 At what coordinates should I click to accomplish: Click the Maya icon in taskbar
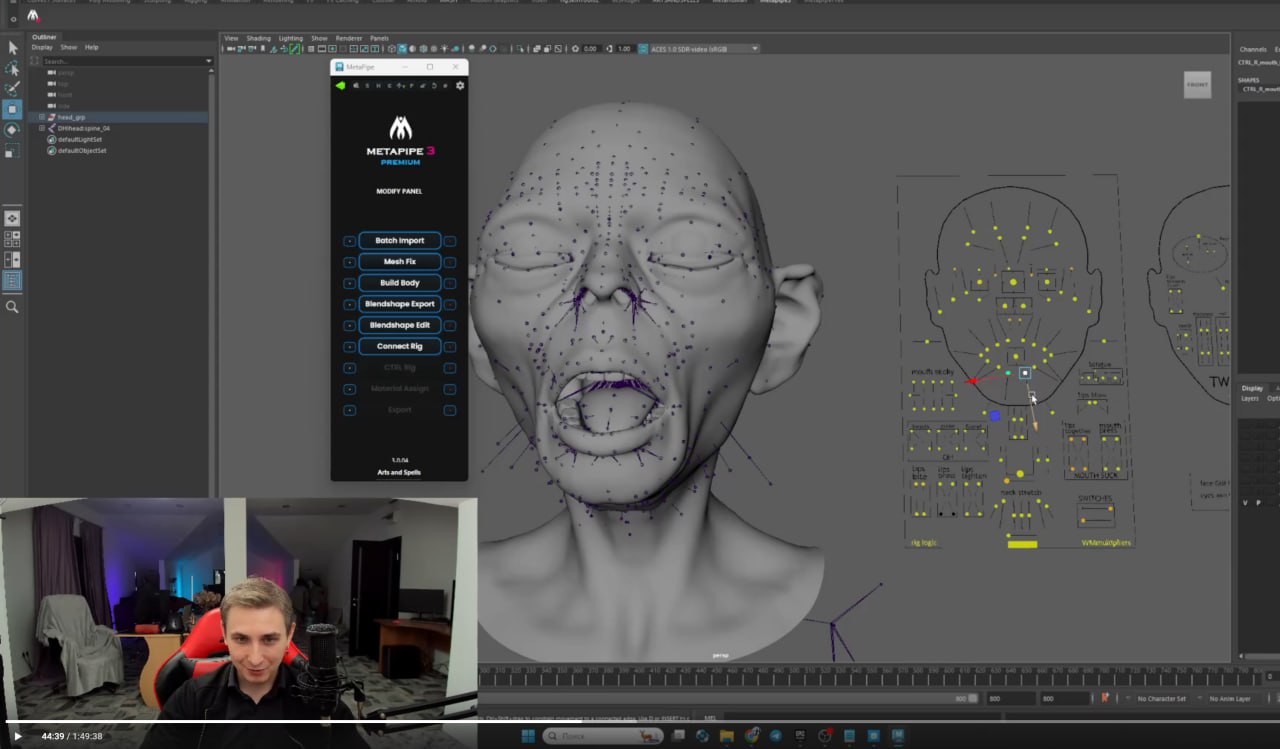click(x=898, y=736)
